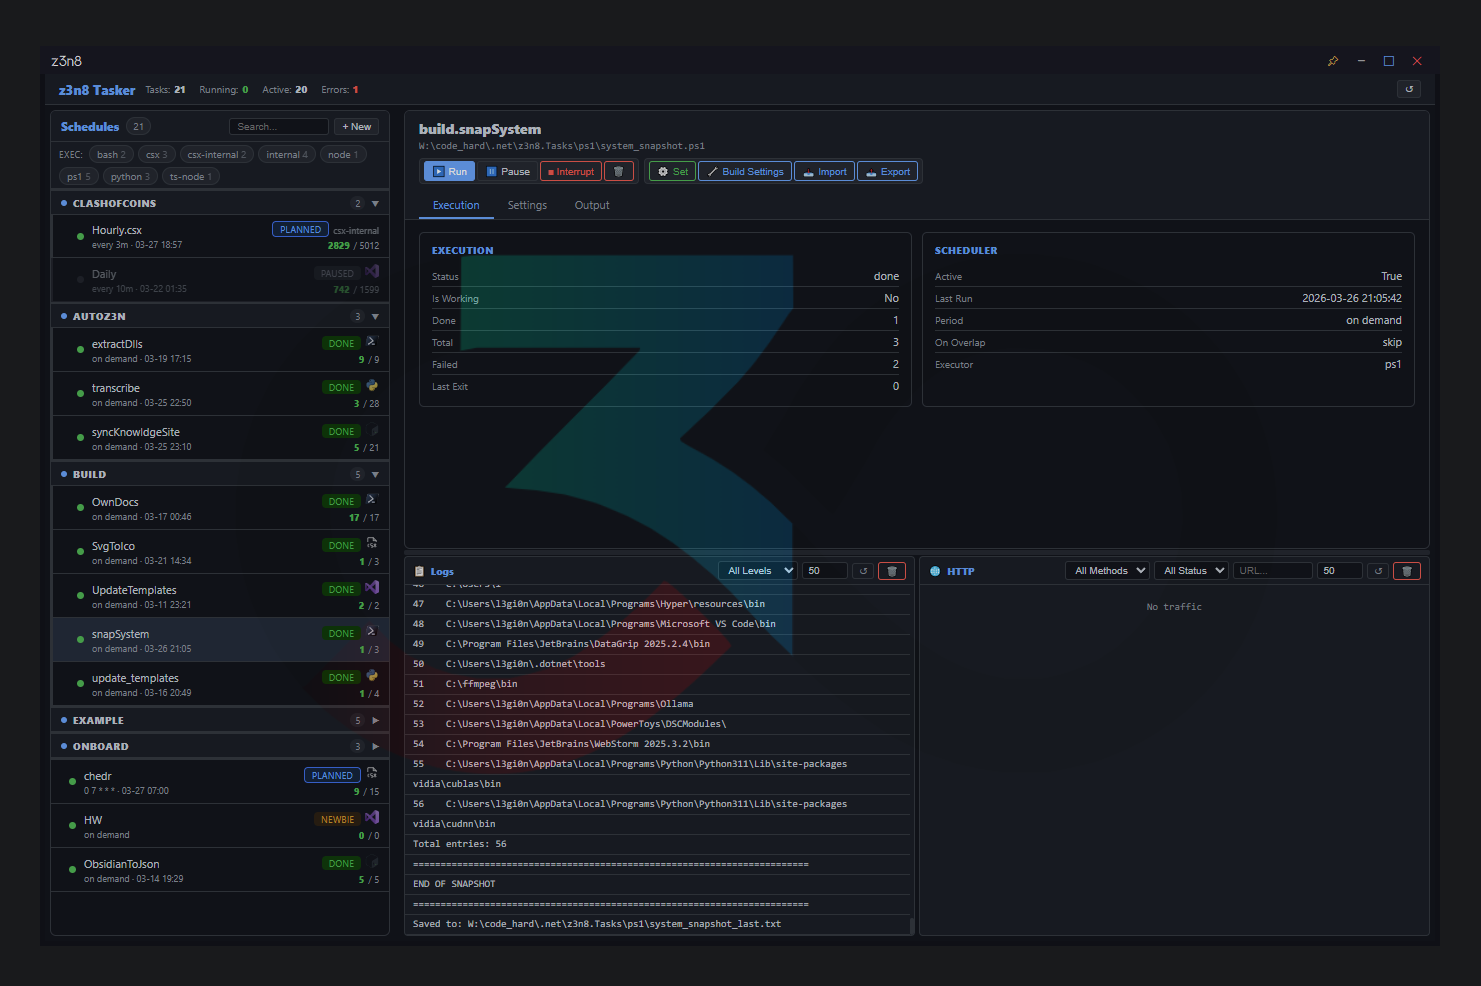Click the pin icon in title bar
The image size is (1481, 986).
pos(1332,61)
